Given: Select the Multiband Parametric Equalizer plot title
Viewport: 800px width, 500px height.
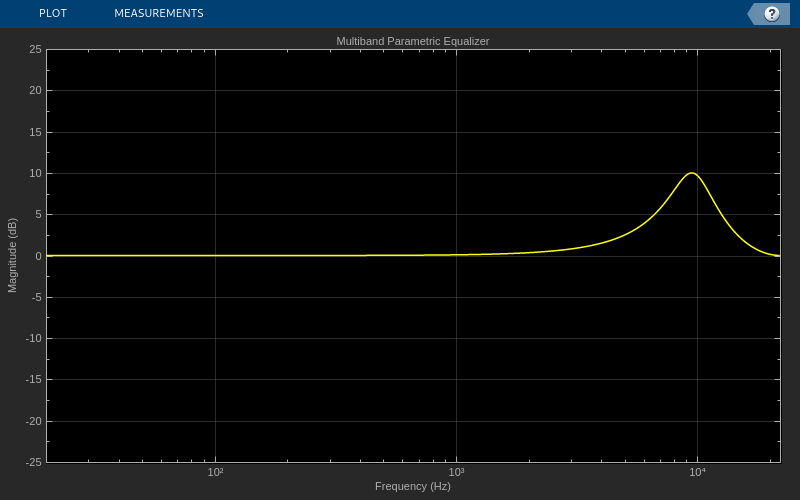Looking at the screenshot, I should [x=412, y=41].
